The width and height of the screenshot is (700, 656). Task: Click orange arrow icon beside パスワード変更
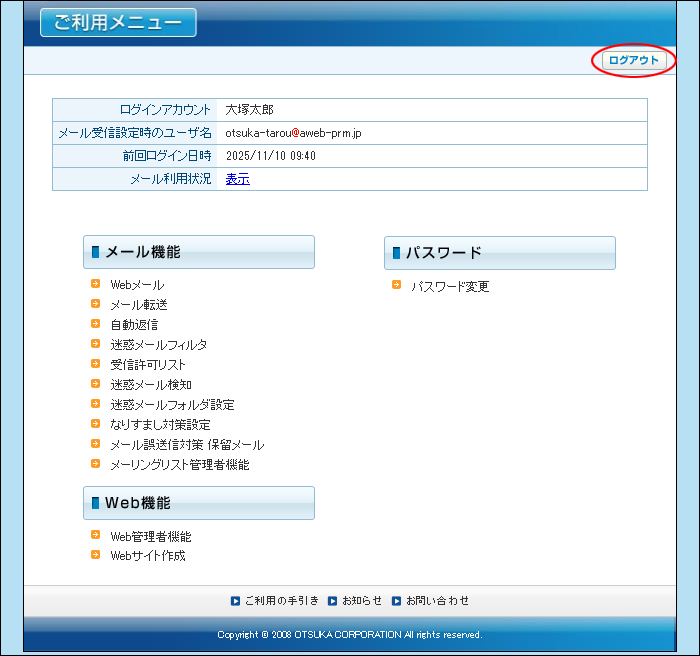[x=397, y=285]
